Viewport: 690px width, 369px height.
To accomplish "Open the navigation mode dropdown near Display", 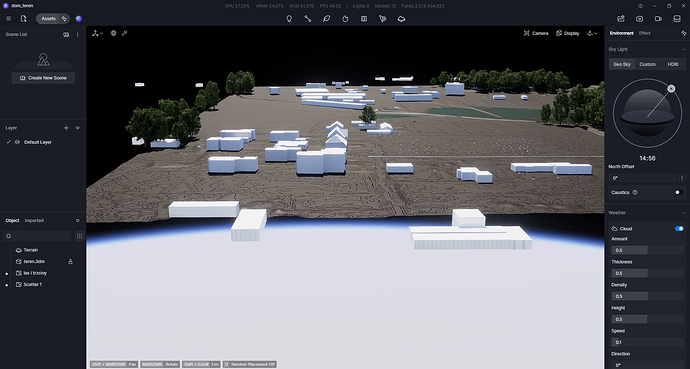I will tap(592, 33).
